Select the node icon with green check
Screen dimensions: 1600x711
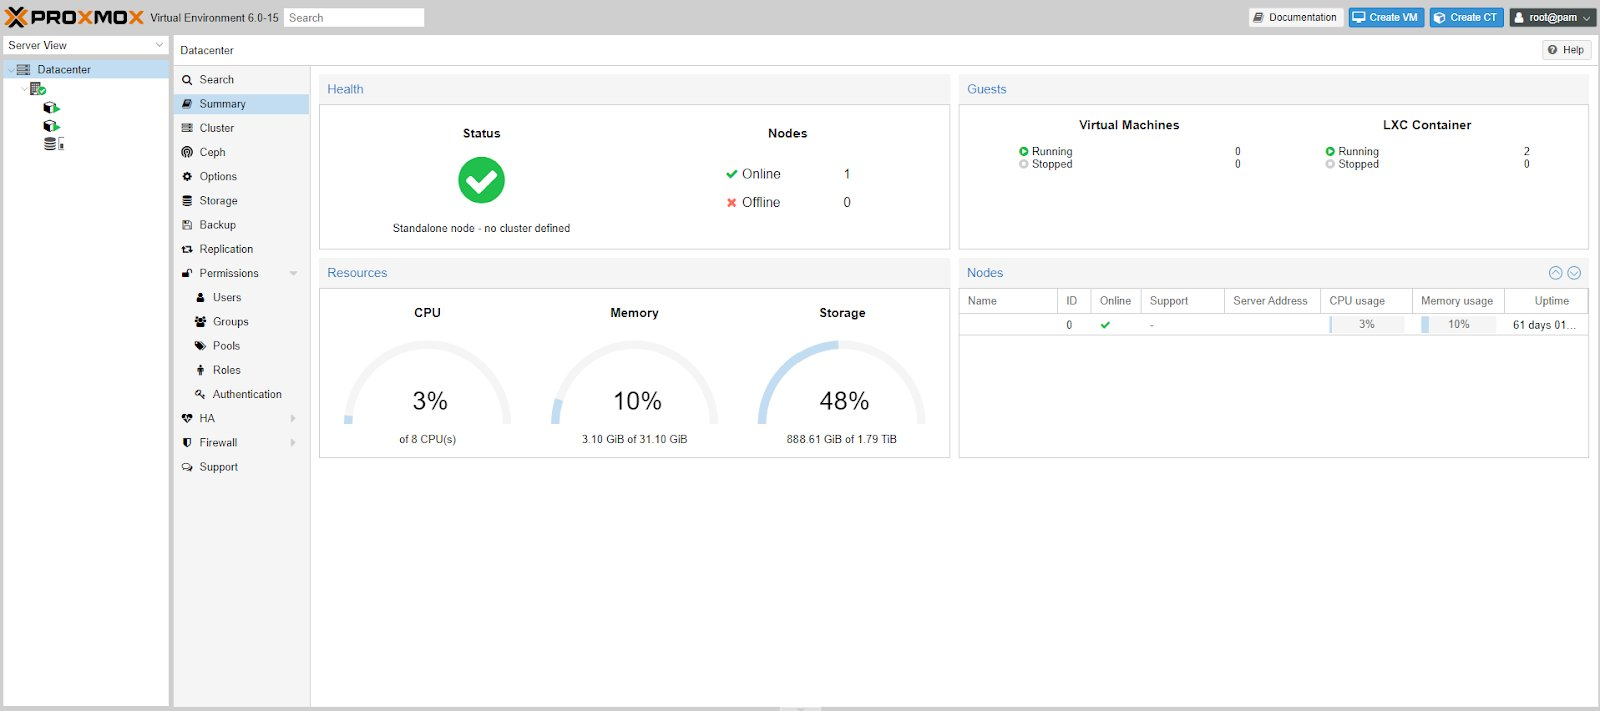pos(38,89)
